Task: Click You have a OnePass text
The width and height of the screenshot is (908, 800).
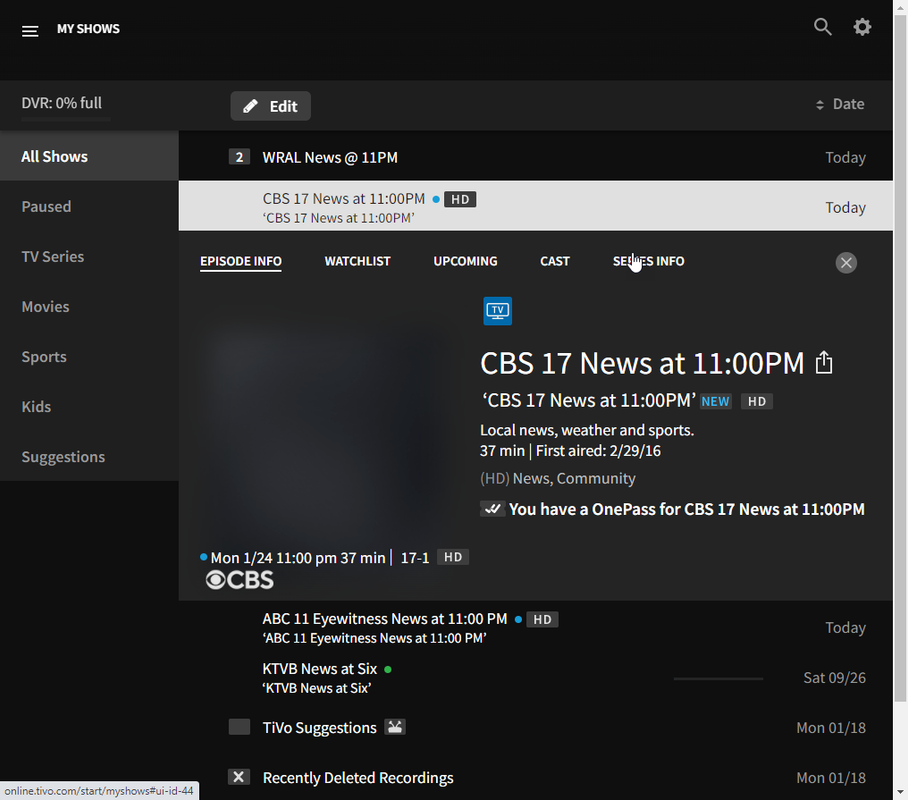Action: click(687, 509)
